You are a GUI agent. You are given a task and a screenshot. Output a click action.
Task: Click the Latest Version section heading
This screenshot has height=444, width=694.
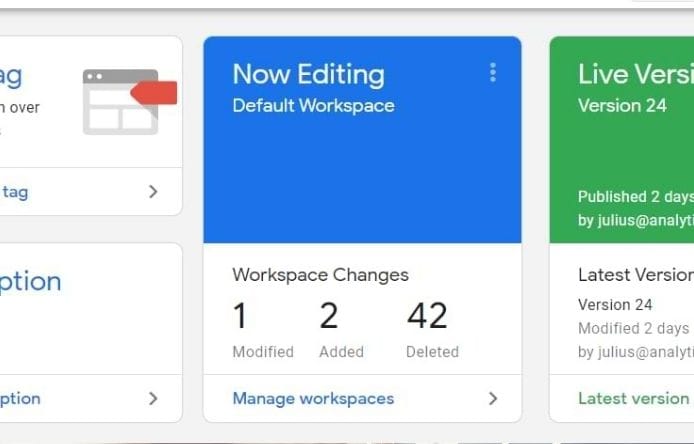(635, 275)
